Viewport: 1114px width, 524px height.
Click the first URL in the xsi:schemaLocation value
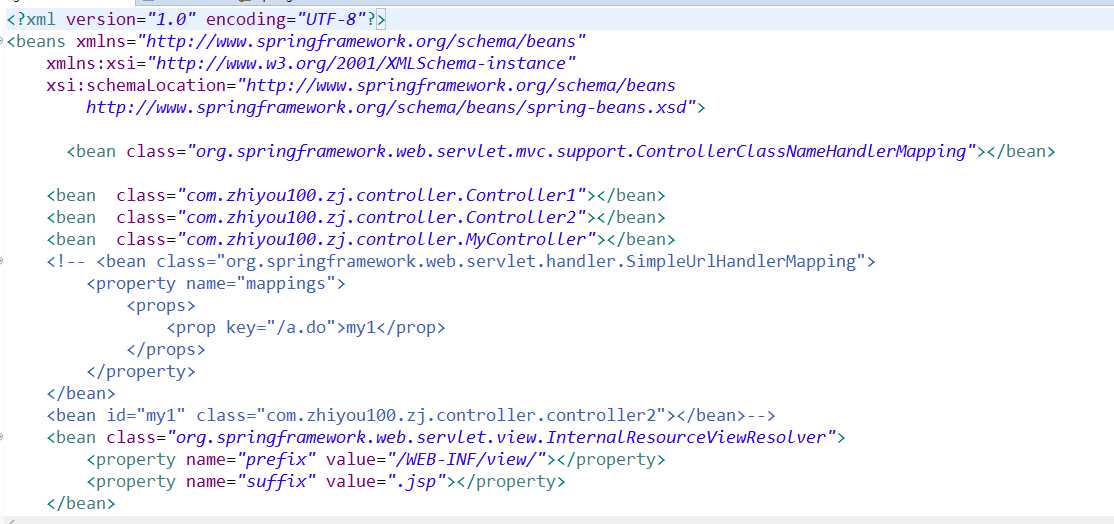click(461, 85)
